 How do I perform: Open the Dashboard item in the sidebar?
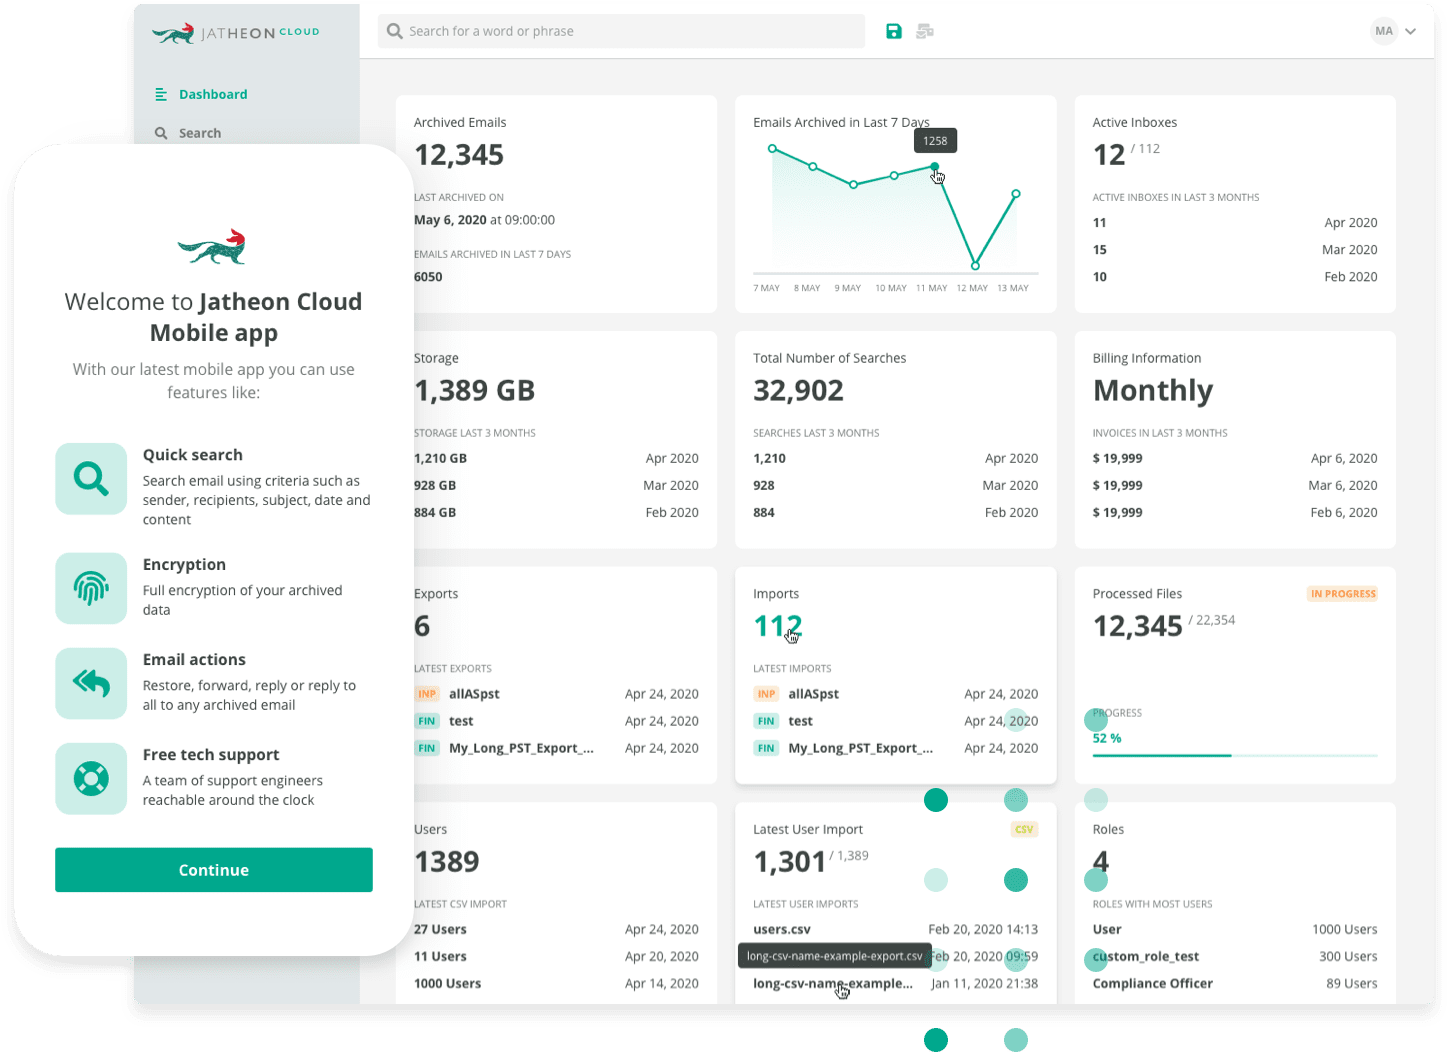point(201,94)
